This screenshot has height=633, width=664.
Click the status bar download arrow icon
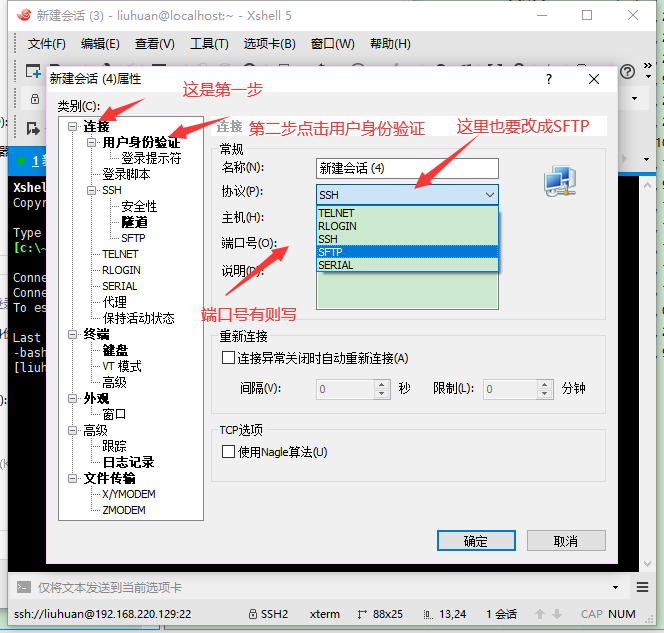pyautogui.click(x=557, y=614)
